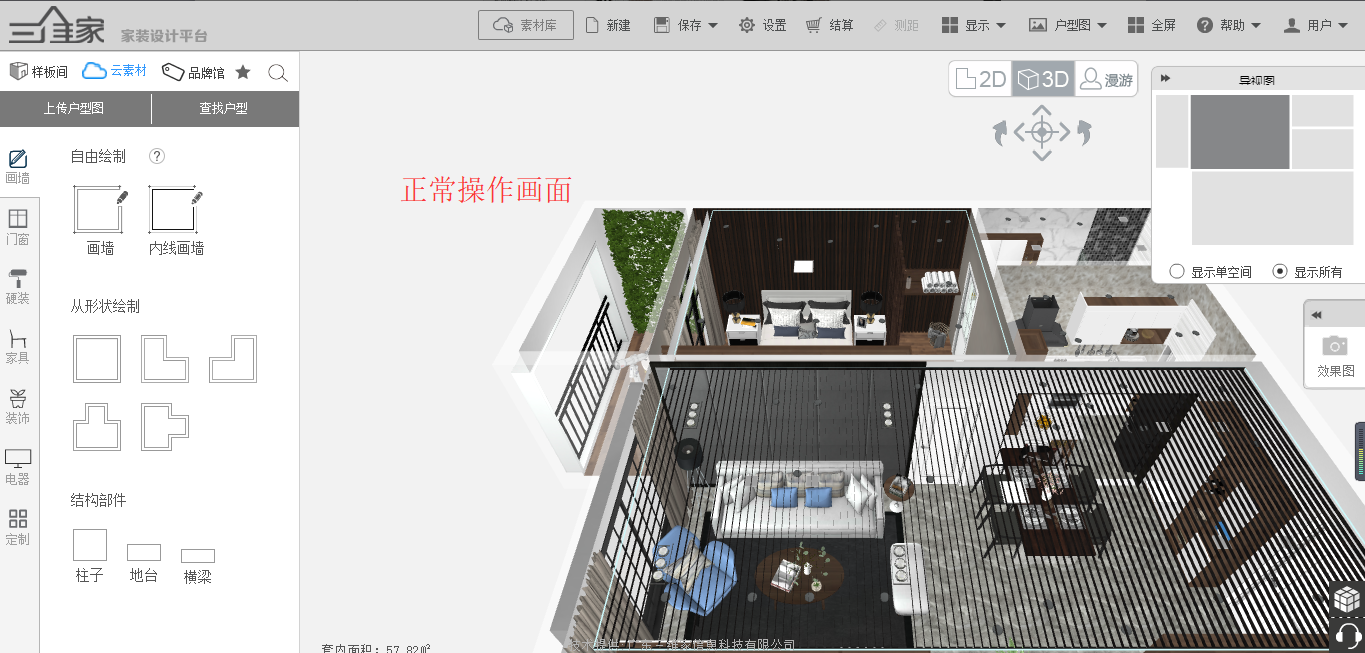Open 设置 settings gear
The width and height of the screenshot is (1365, 653).
click(762, 25)
